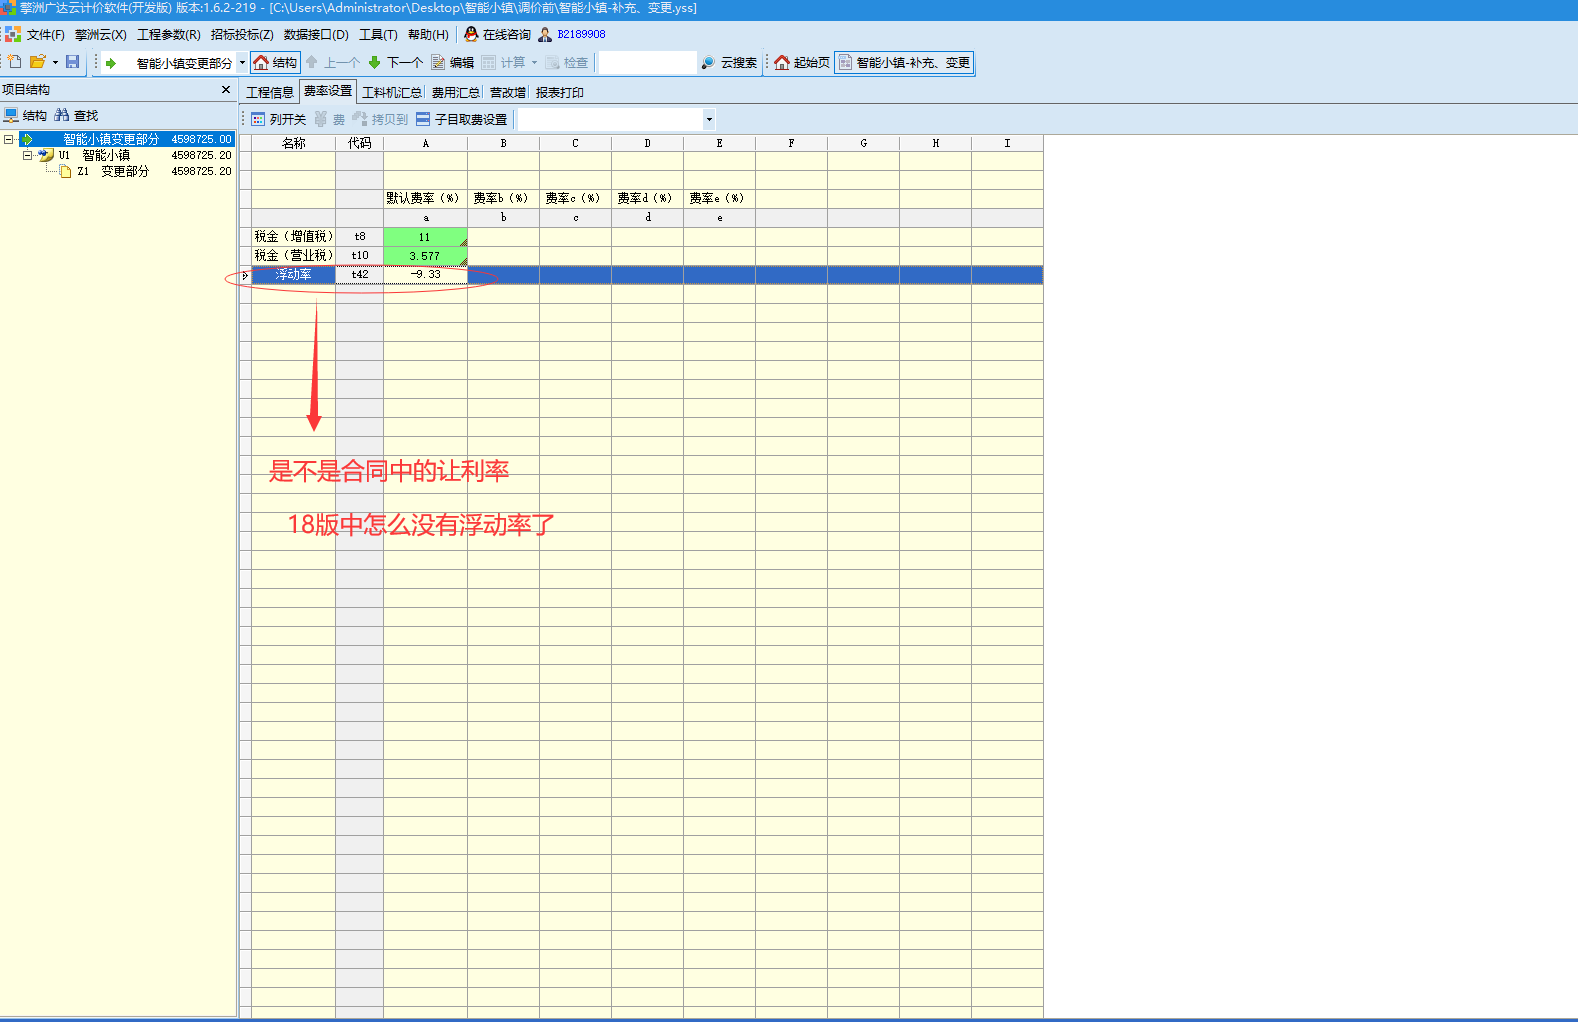Viewport: 1578px width, 1022px height.
Task: Click the code cell t8
Action: [x=360, y=237]
